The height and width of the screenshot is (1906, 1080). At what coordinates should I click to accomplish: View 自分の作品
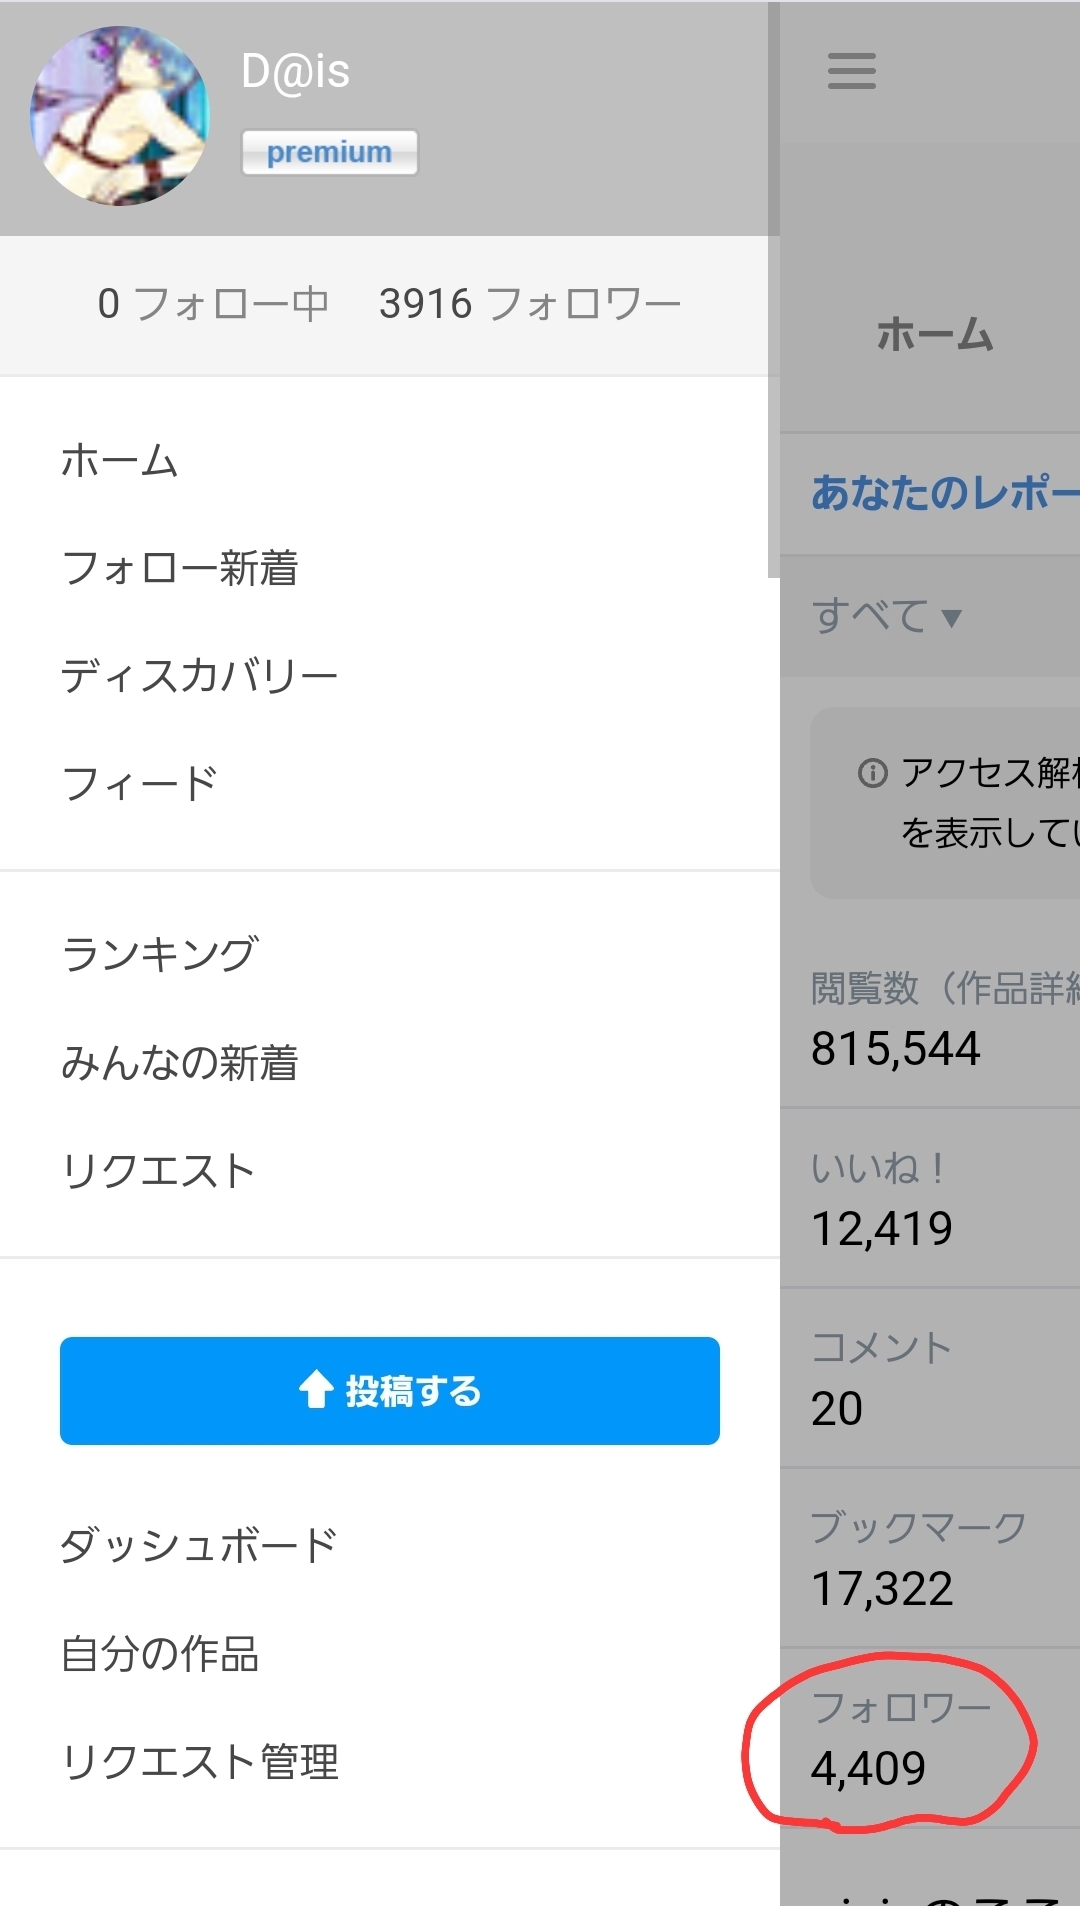tap(160, 1653)
